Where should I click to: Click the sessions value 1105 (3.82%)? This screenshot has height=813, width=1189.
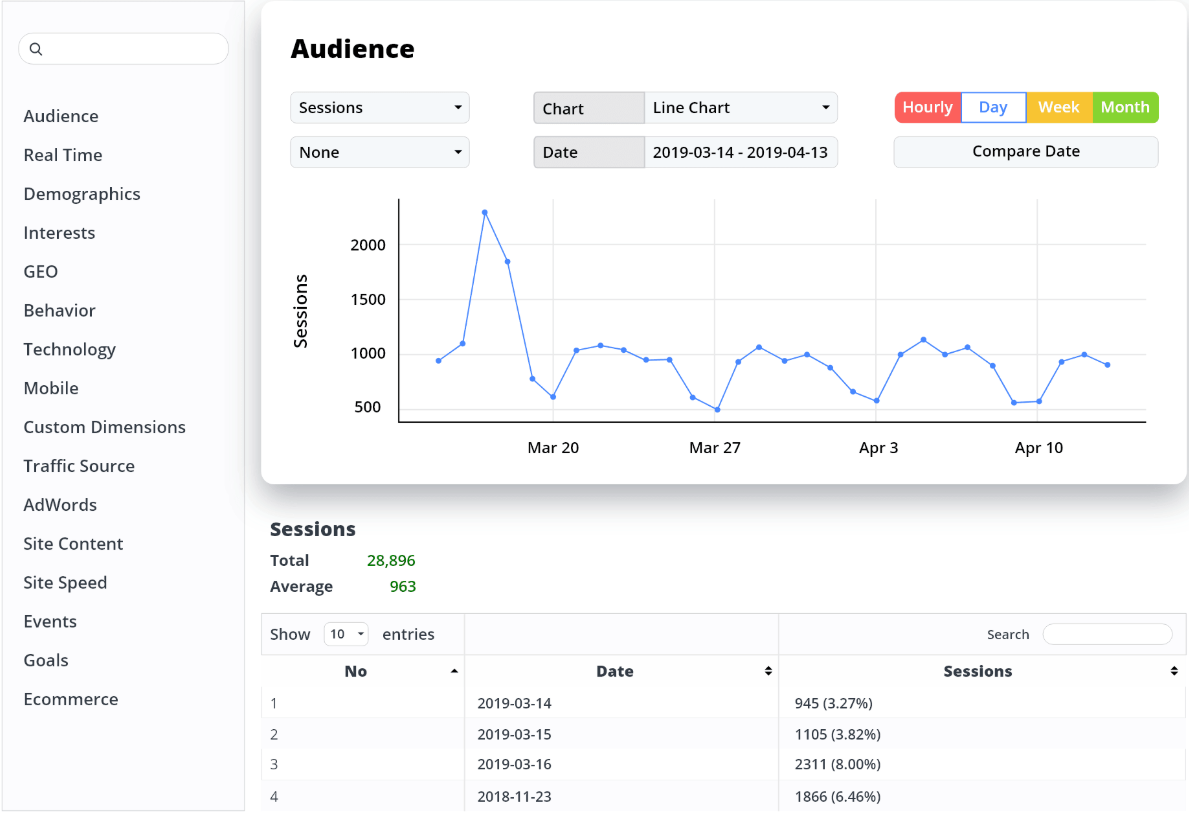[x=837, y=734]
